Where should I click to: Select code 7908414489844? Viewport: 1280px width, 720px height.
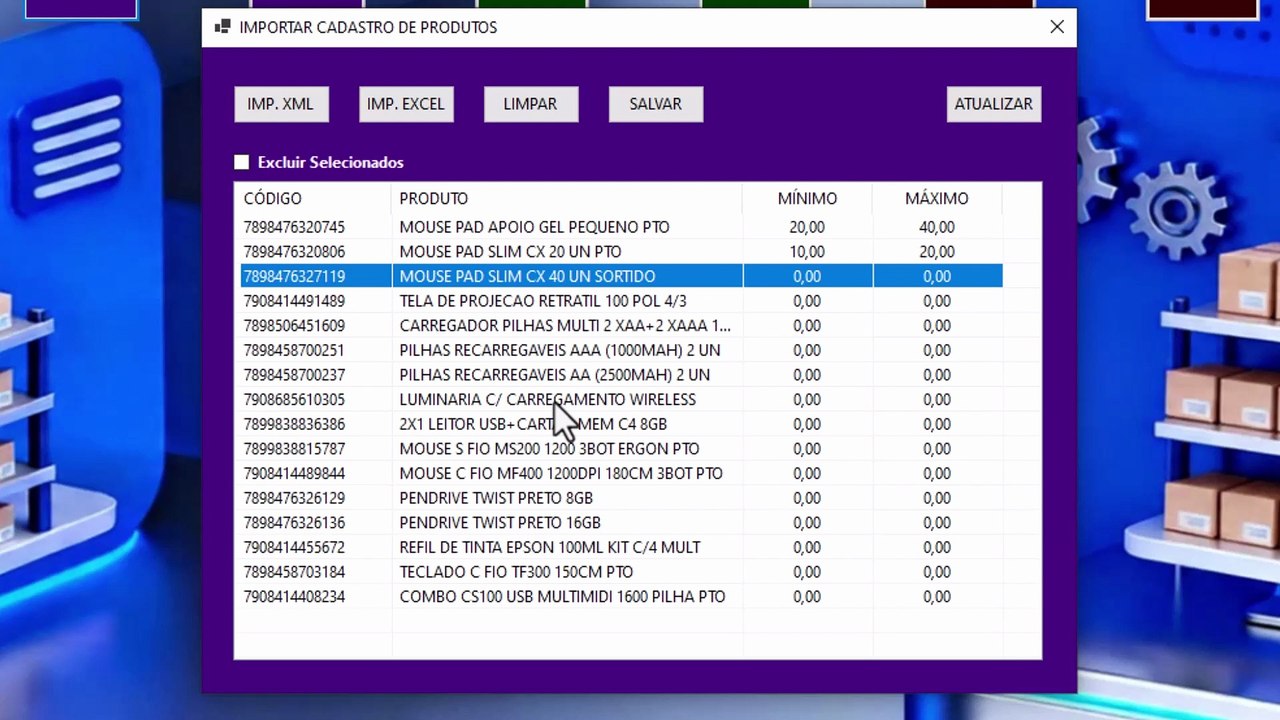point(294,474)
